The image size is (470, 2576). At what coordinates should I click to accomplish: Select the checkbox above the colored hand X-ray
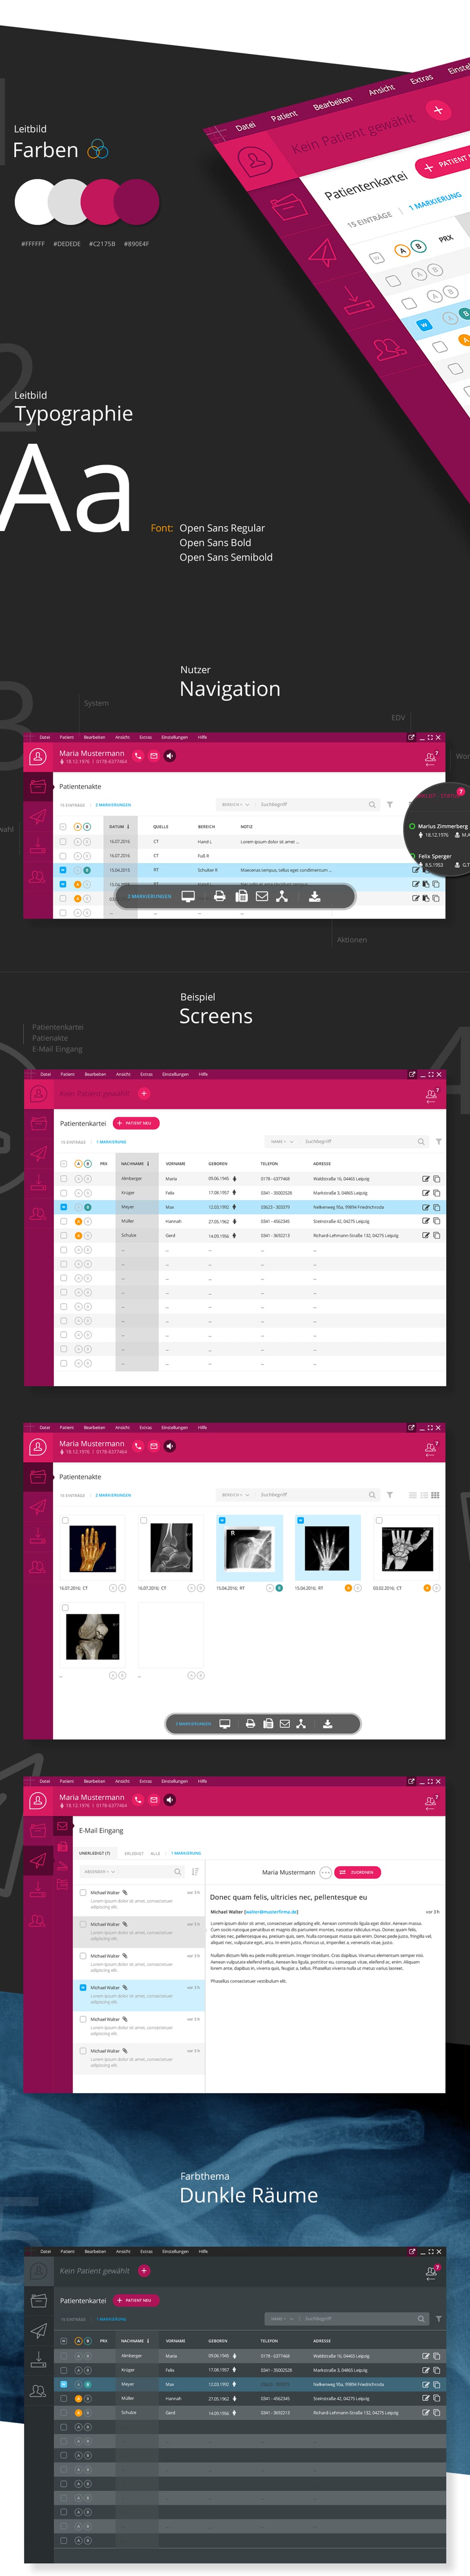pos(66,1520)
